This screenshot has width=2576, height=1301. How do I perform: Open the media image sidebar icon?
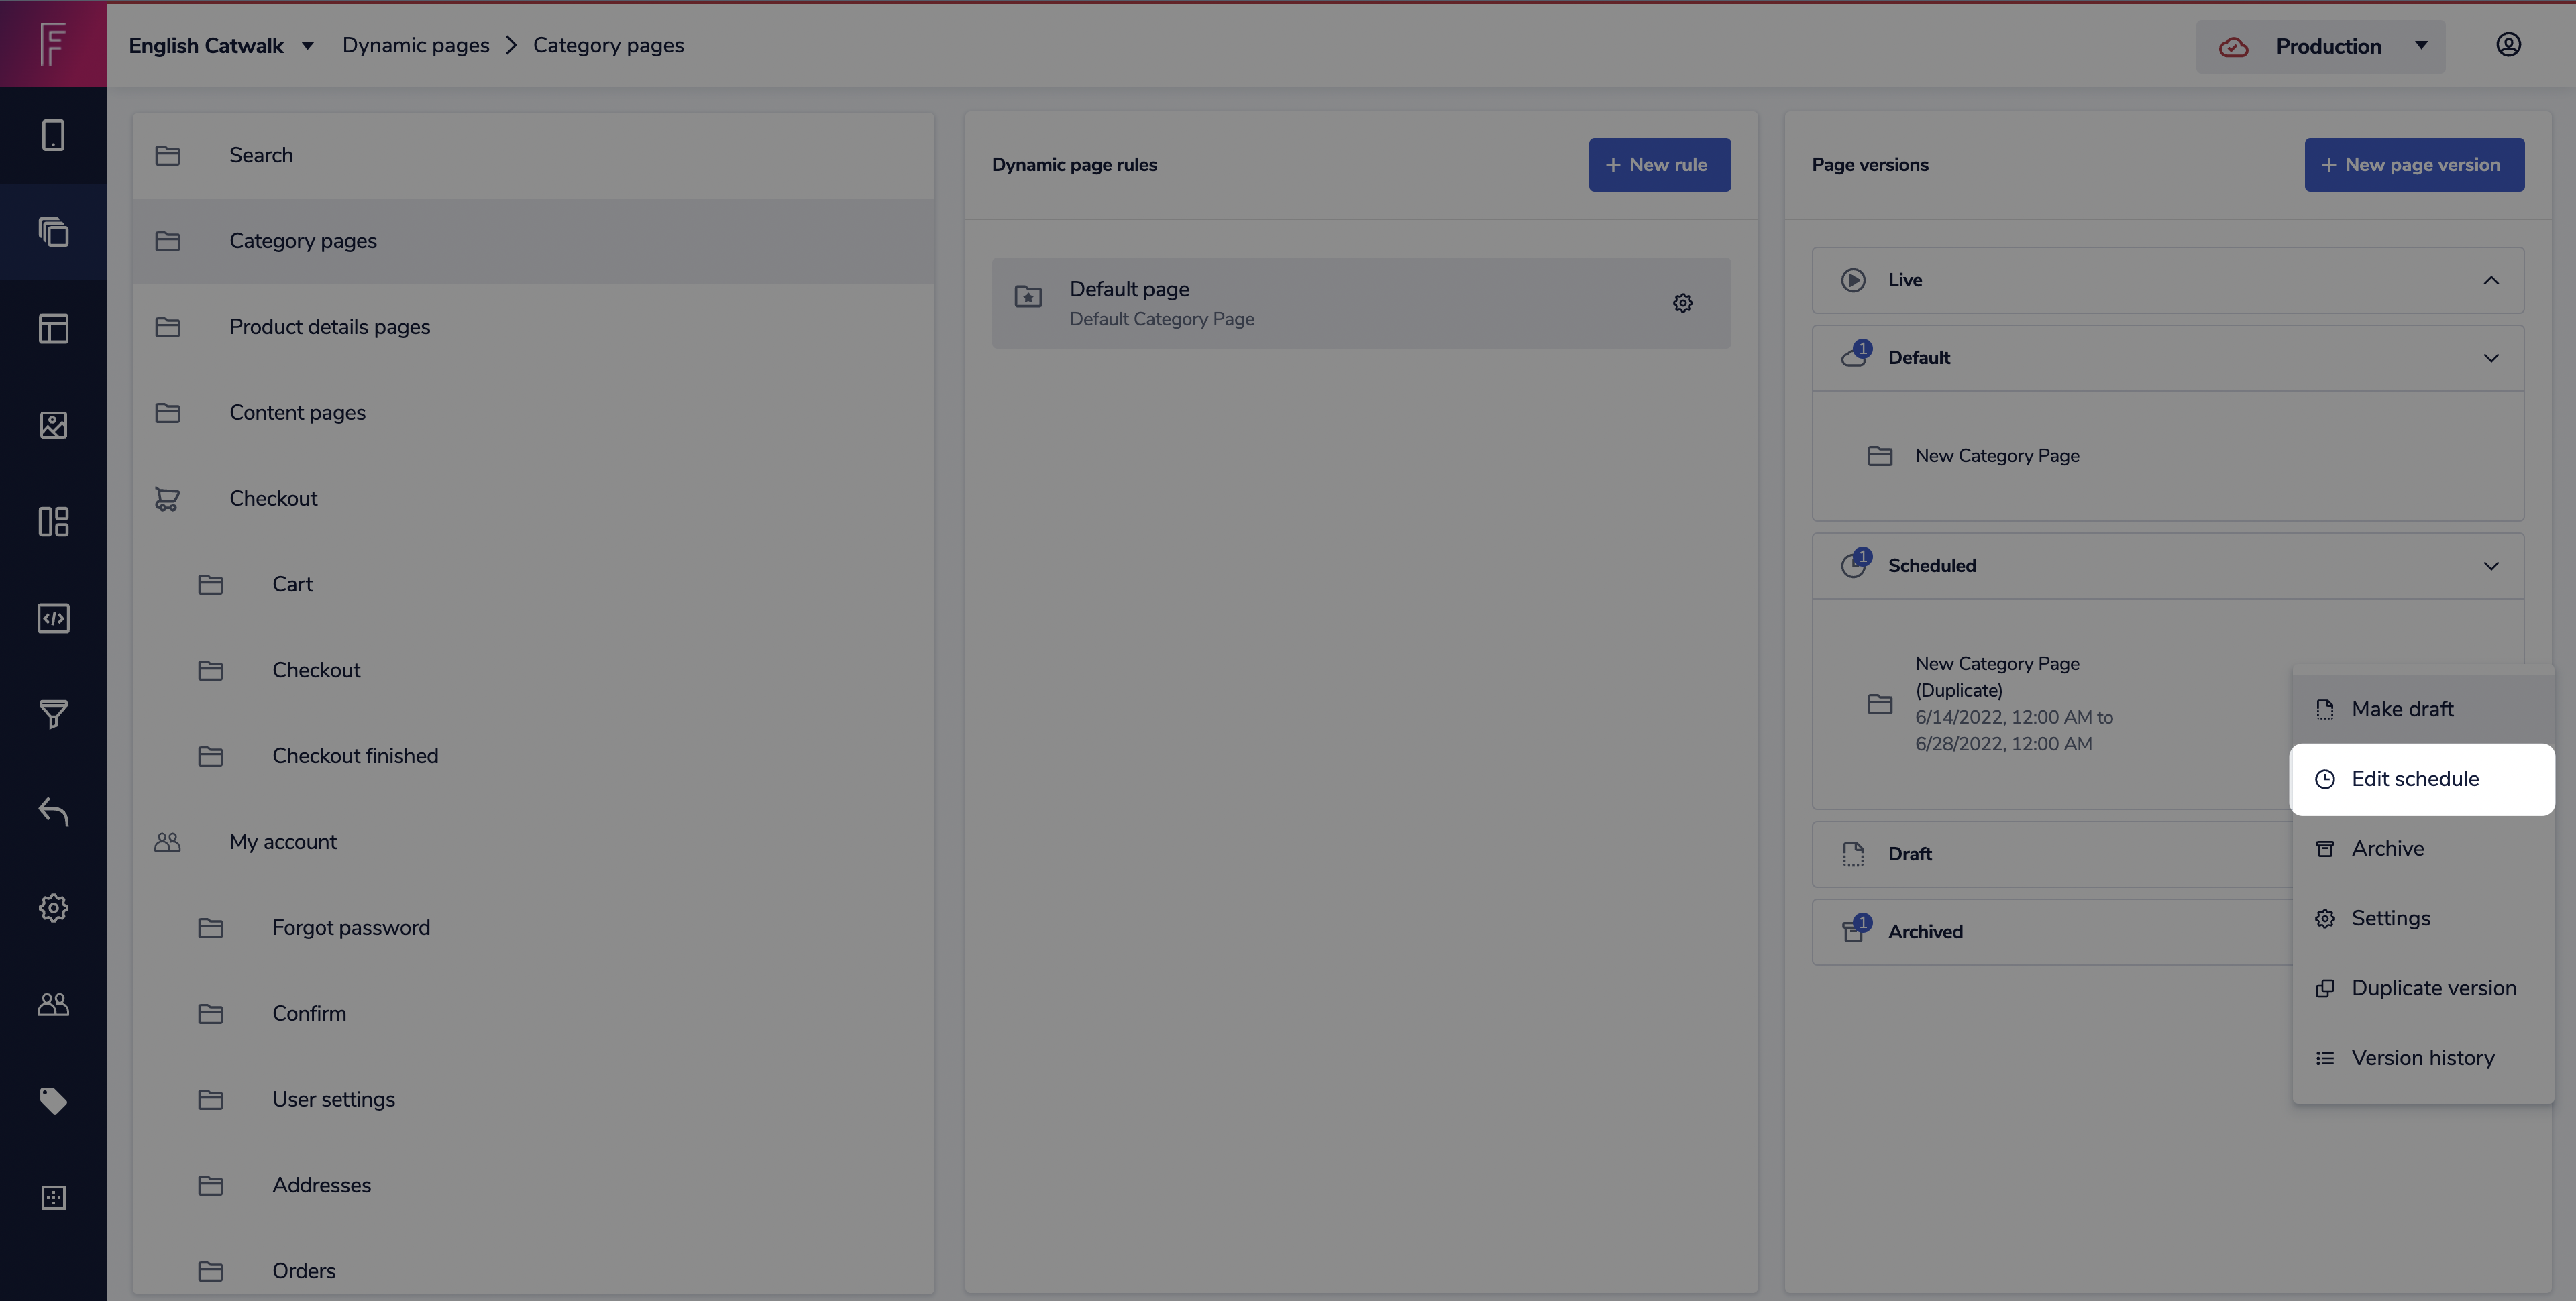coord(53,425)
